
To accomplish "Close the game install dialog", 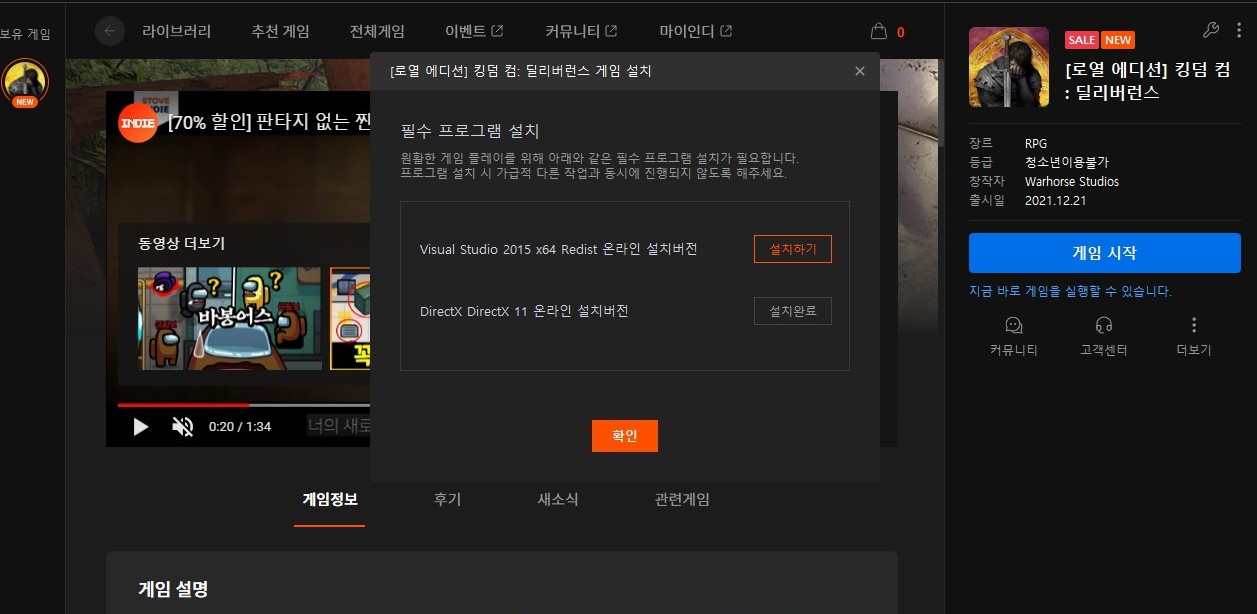I will pyautogui.click(x=859, y=71).
